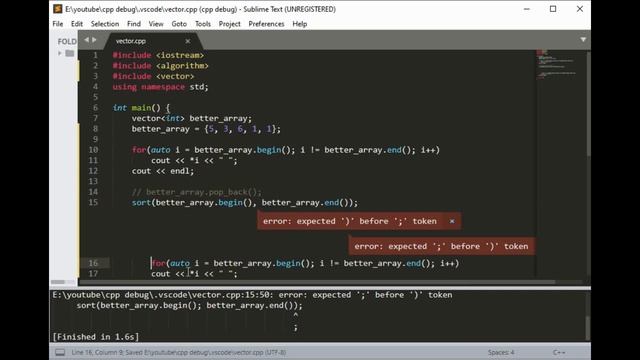This screenshot has height=360, width=640.
Task: Click the build output error path line
Action: (252, 295)
